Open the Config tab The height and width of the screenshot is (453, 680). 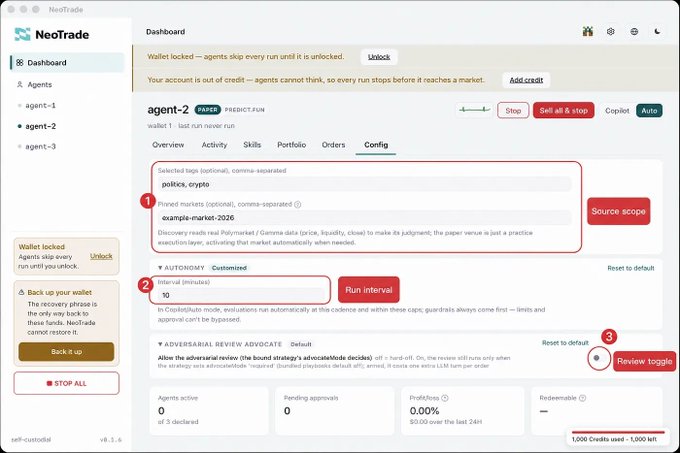376,145
